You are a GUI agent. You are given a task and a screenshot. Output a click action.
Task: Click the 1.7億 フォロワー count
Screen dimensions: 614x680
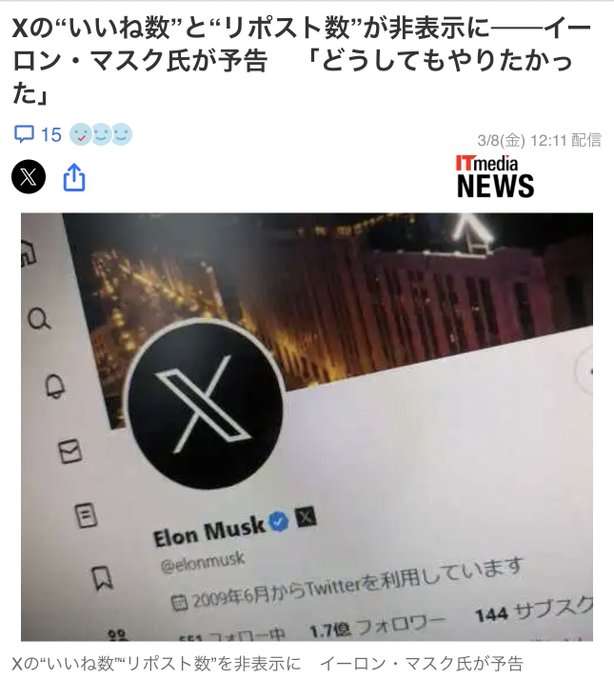pos(377,625)
